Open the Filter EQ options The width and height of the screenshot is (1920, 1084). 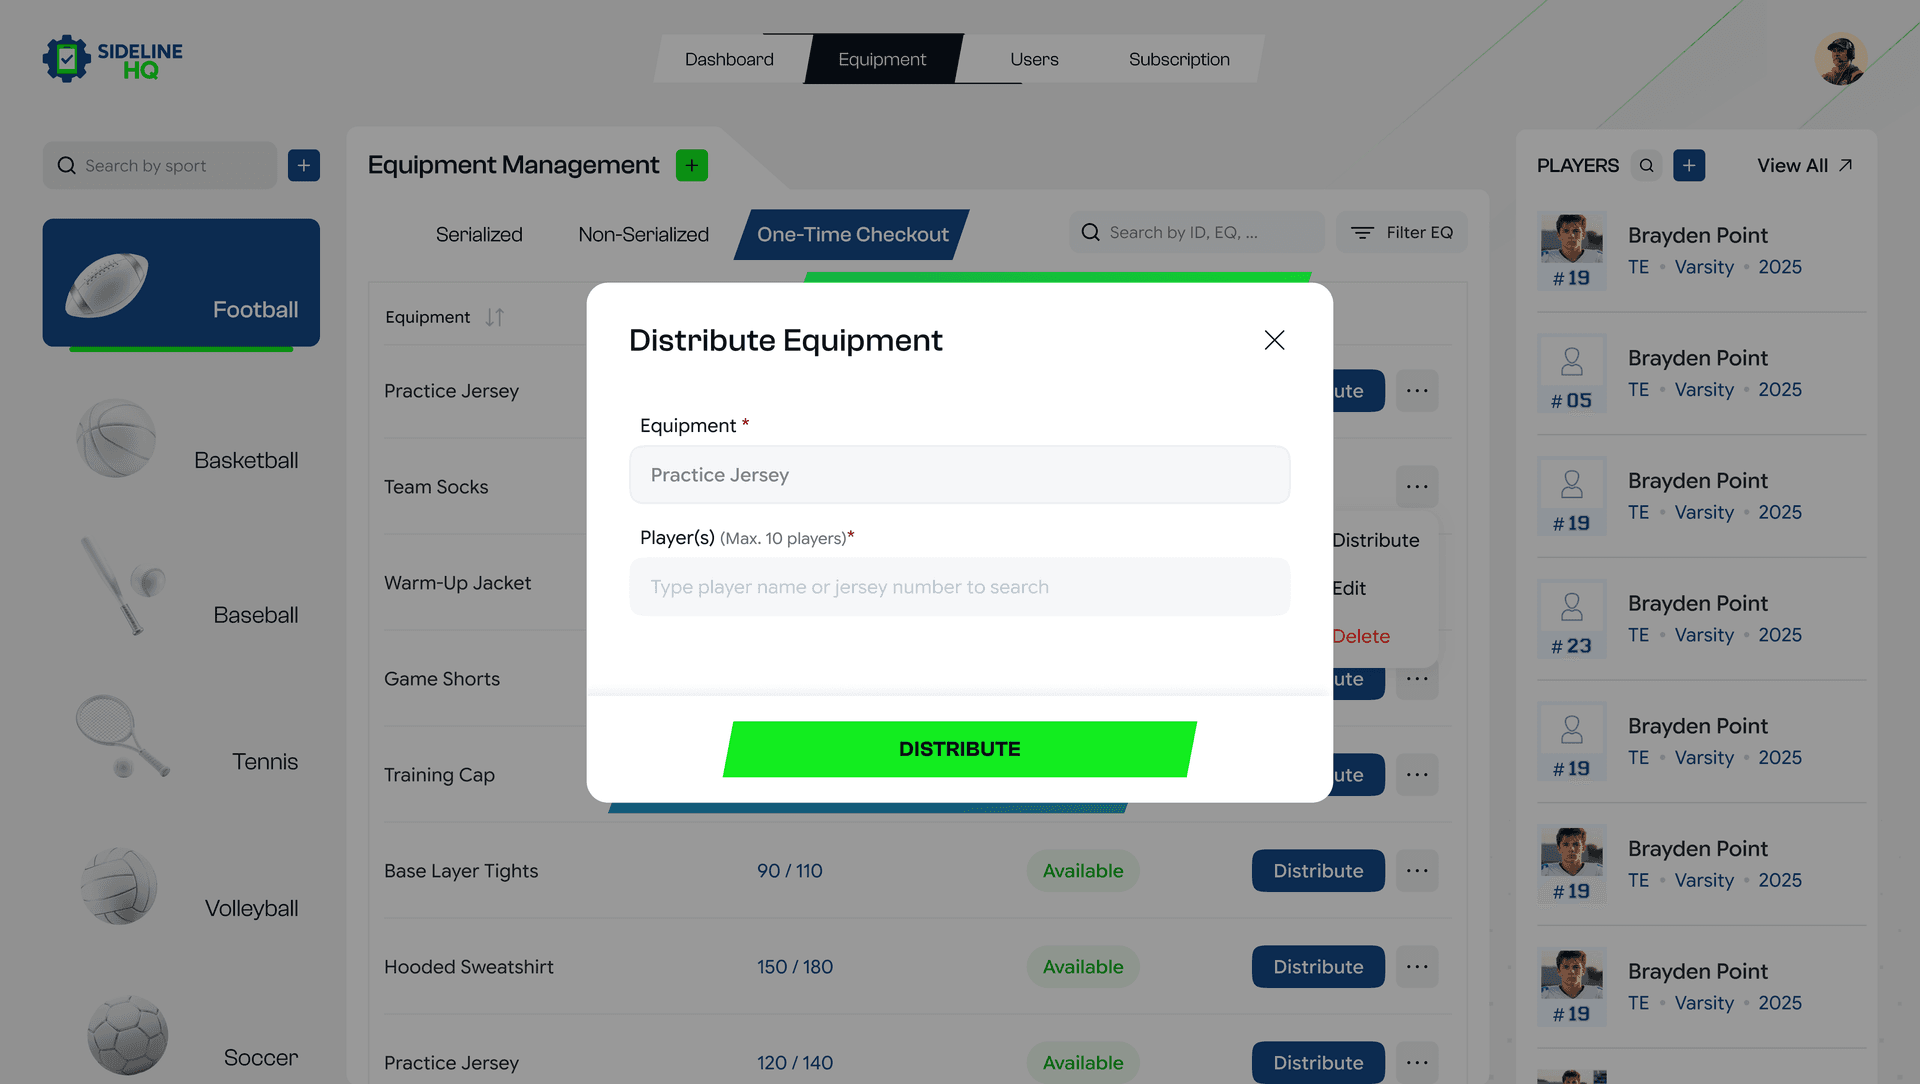pyautogui.click(x=1401, y=232)
